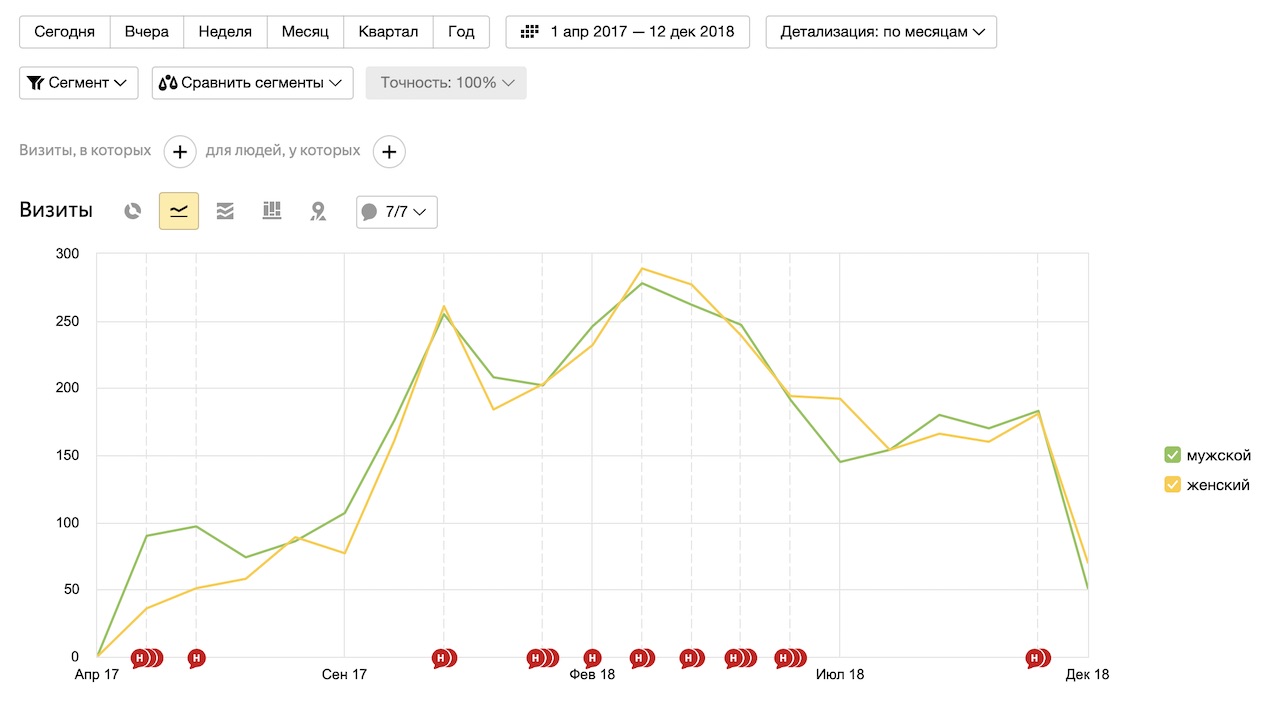The image size is (1261, 716).
Task: Open the 7/7 notes filter dropdown
Action: point(397,212)
